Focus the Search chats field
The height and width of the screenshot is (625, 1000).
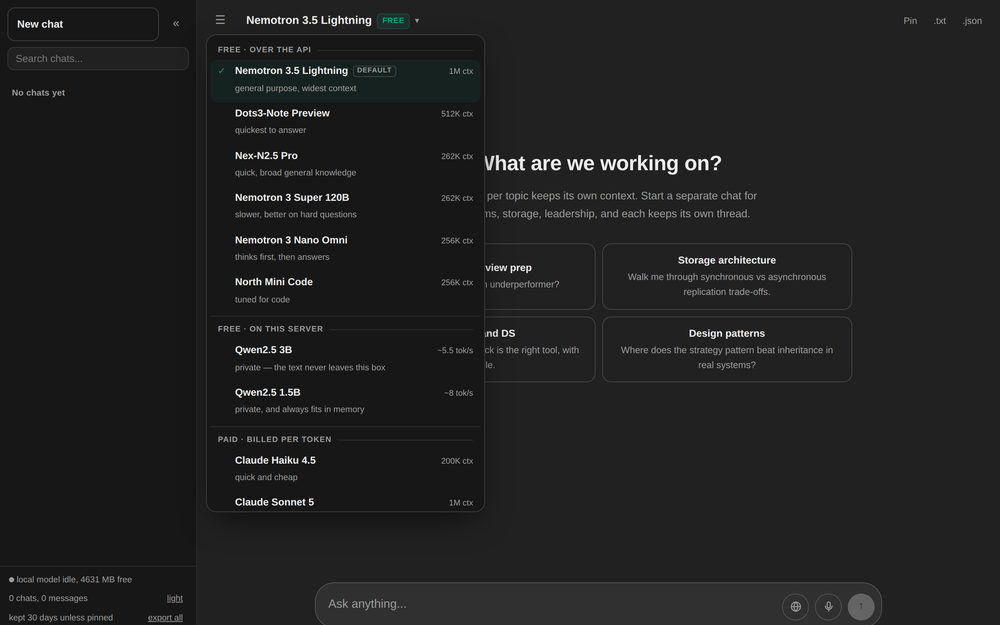98,59
